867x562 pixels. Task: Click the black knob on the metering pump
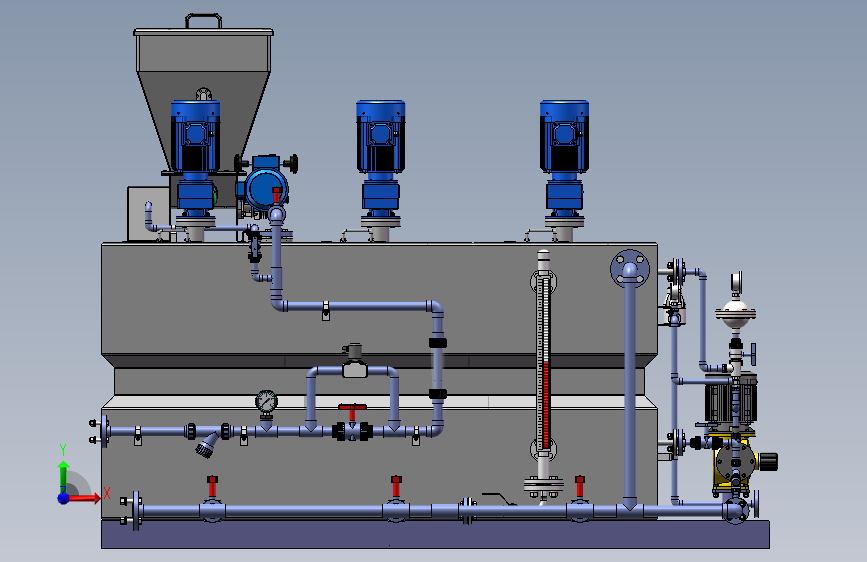point(769,461)
